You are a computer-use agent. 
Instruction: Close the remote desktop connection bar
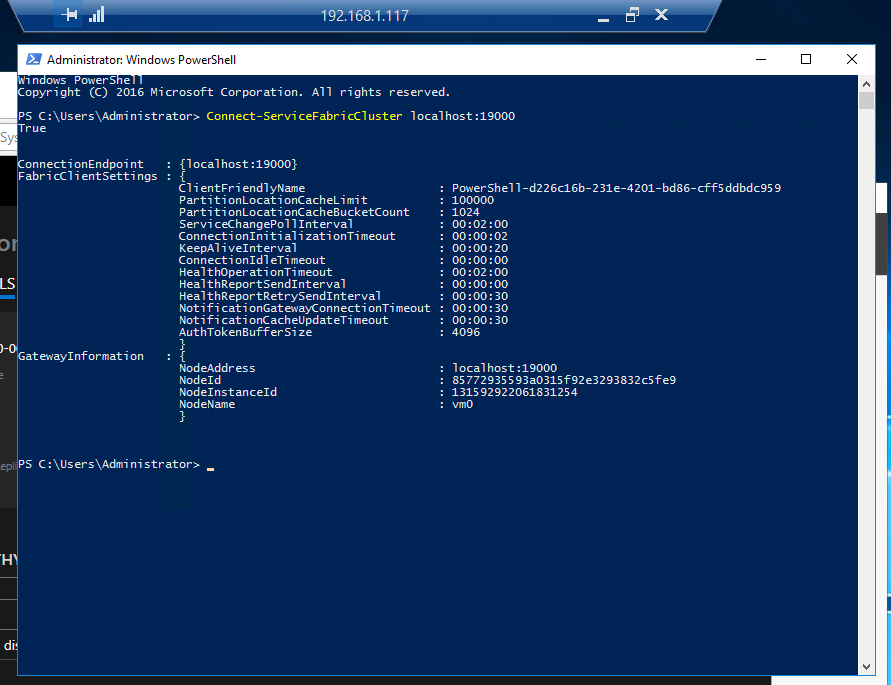(661, 15)
